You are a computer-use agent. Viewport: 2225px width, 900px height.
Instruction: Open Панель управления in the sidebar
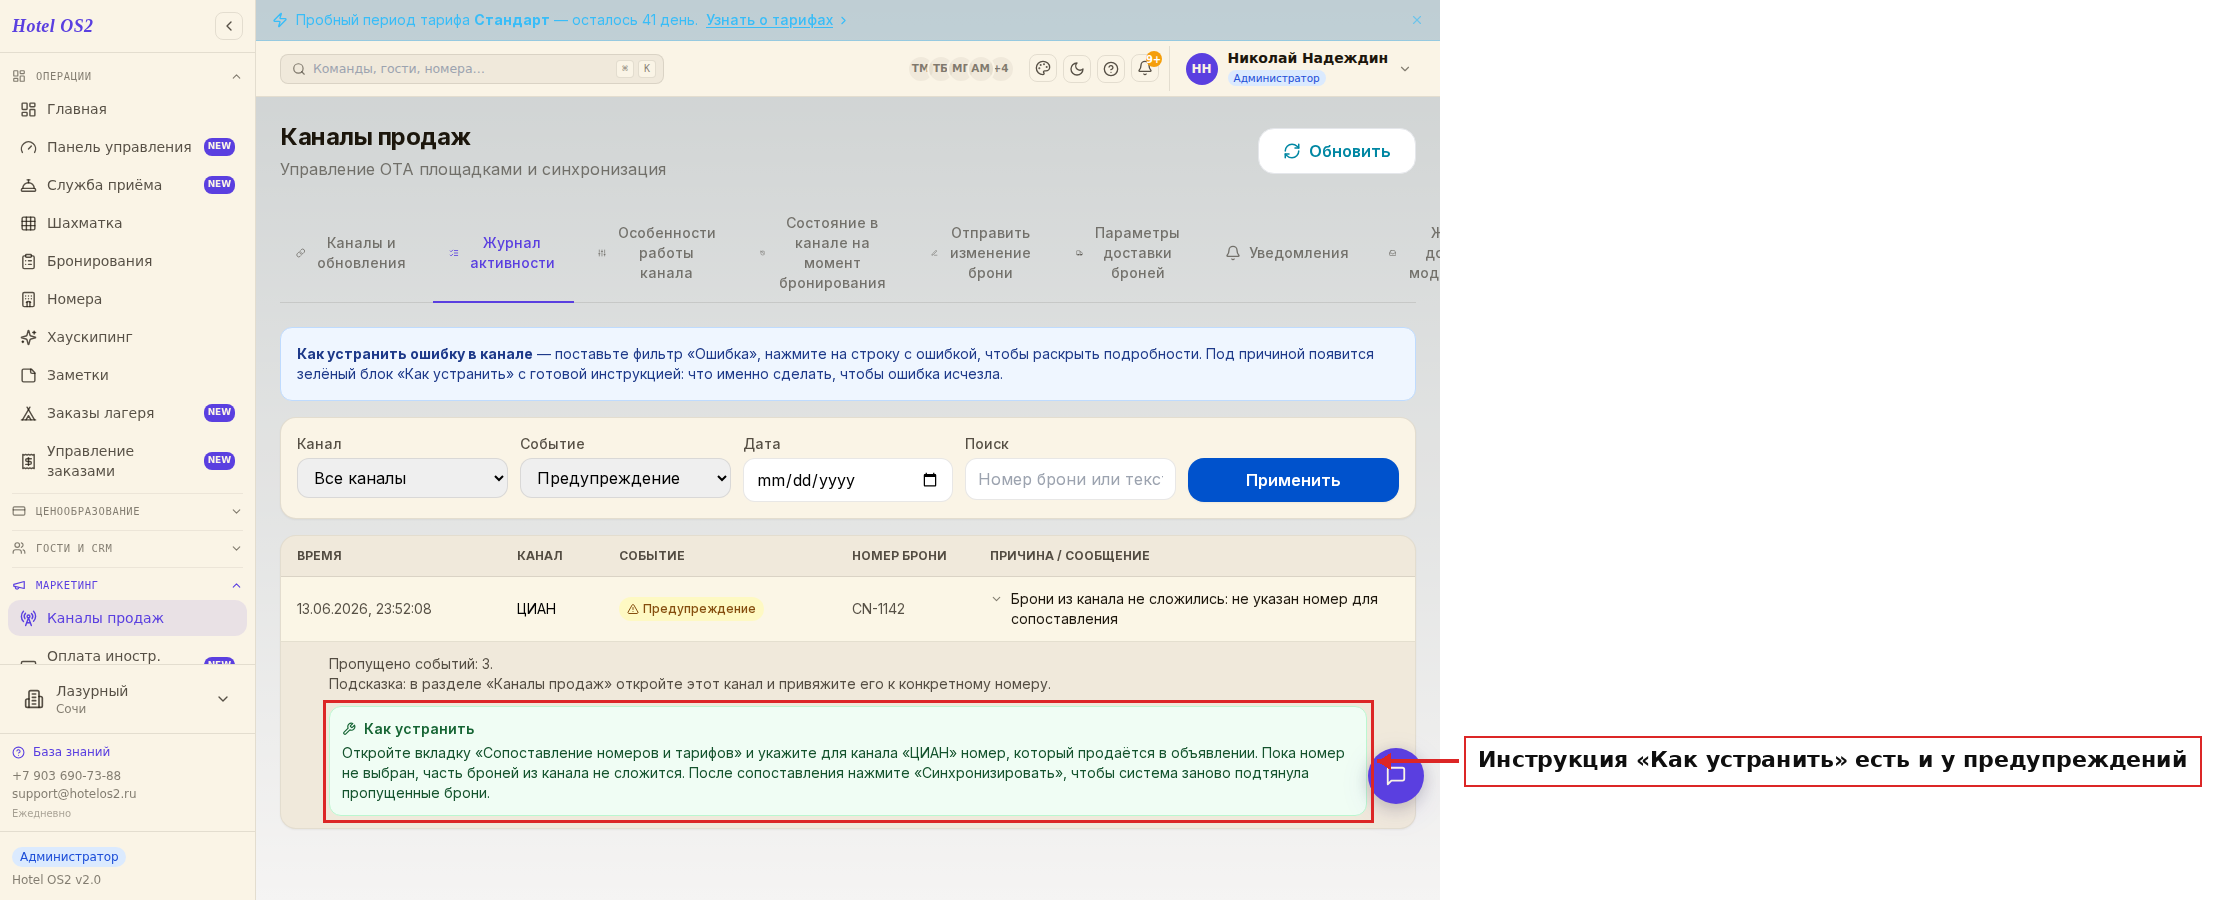[x=127, y=147]
